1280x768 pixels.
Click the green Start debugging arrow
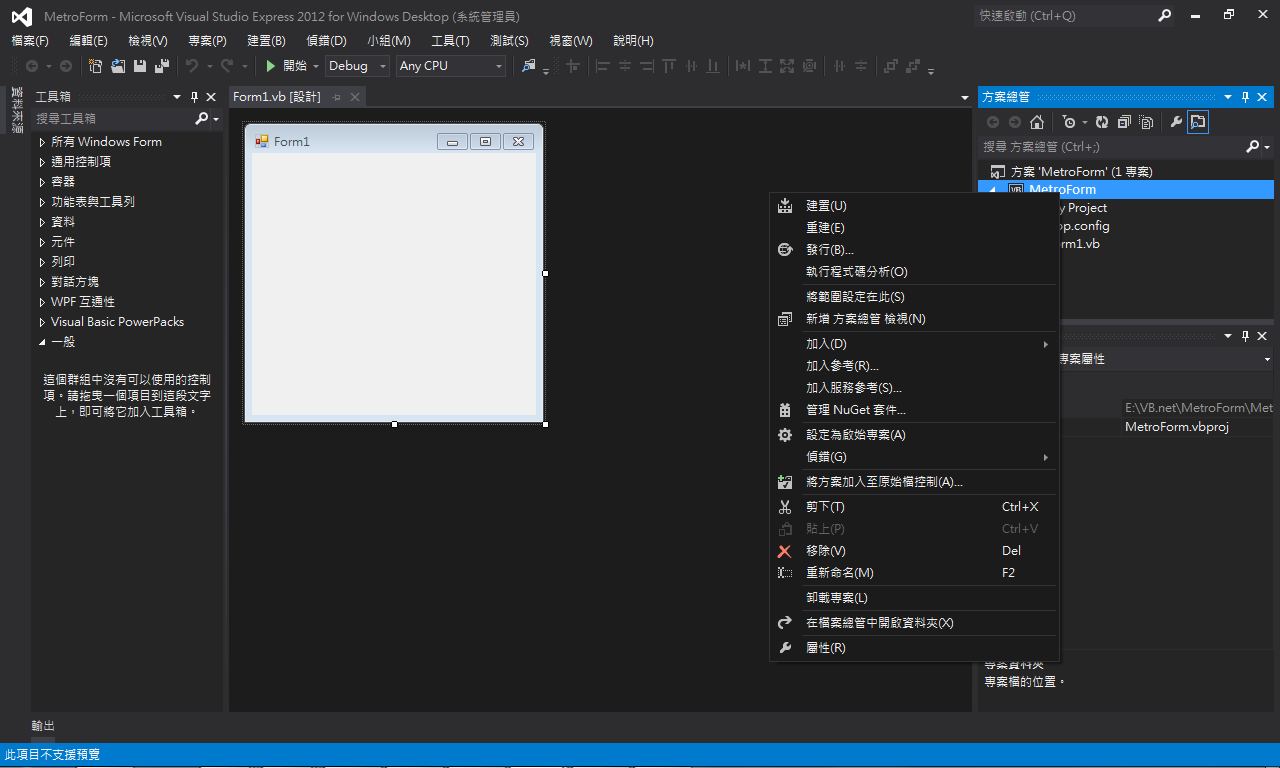(270, 66)
